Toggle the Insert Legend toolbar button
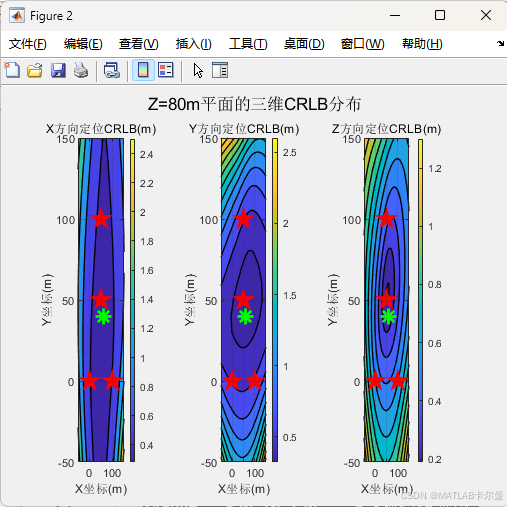This screenshot has height=507, width=507. coord(166,70)
